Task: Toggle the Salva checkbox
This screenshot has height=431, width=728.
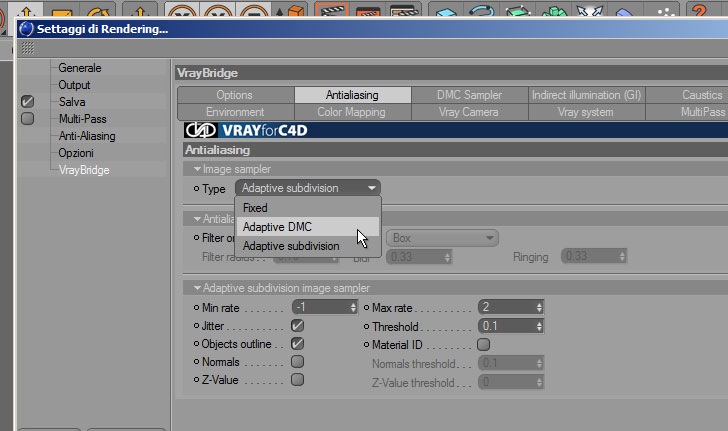Action: (x=27, y=101)
